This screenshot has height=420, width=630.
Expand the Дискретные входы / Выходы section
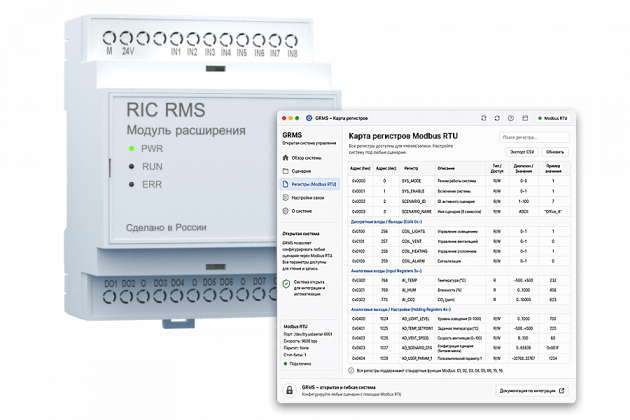pyautogui.click(x=386, y=221)
